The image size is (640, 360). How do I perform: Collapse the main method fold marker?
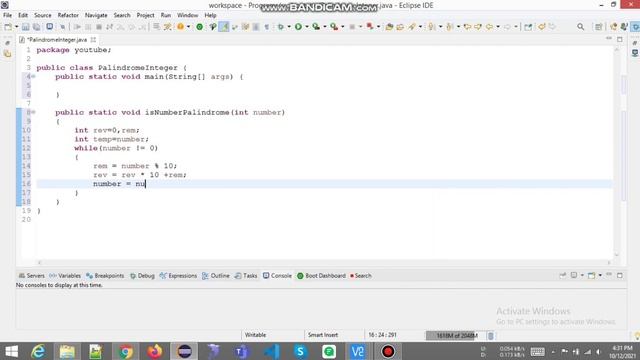(x=33, y=77)
